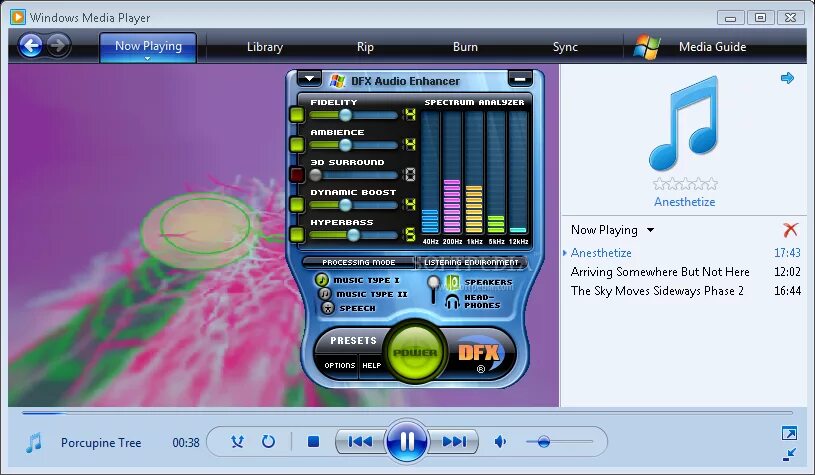Image resolution: width=815 pixels, height=475 pixels.
Task: Expand the Now Playing playlist dropdown
Action: point(650,230)
